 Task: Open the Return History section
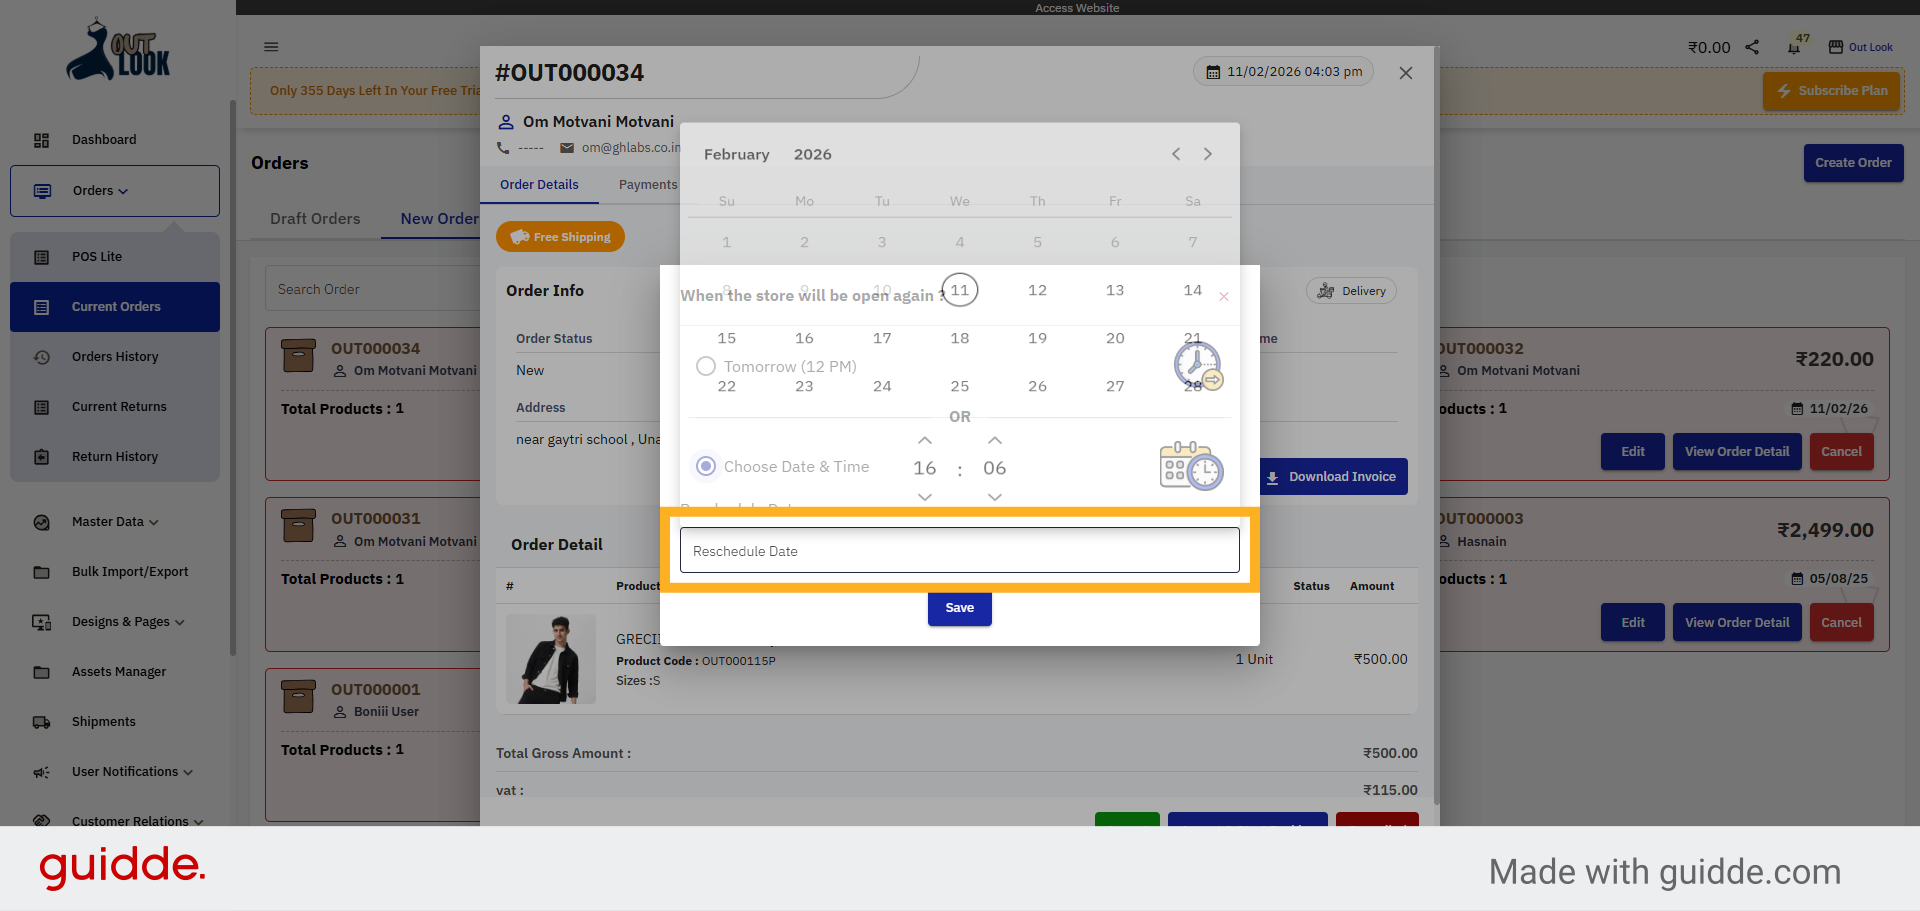point(115,456)
